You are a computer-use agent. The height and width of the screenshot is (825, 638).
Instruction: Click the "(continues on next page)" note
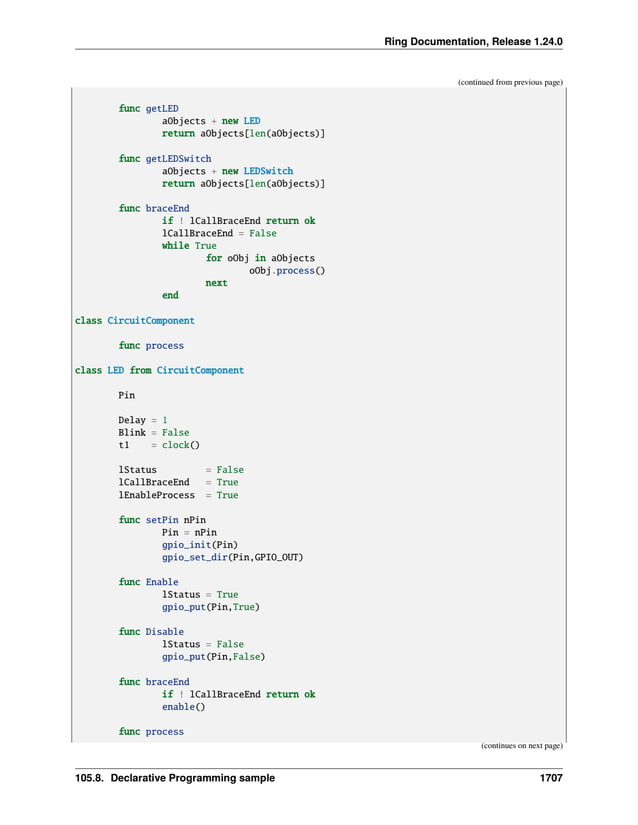(x=521, y=746)
